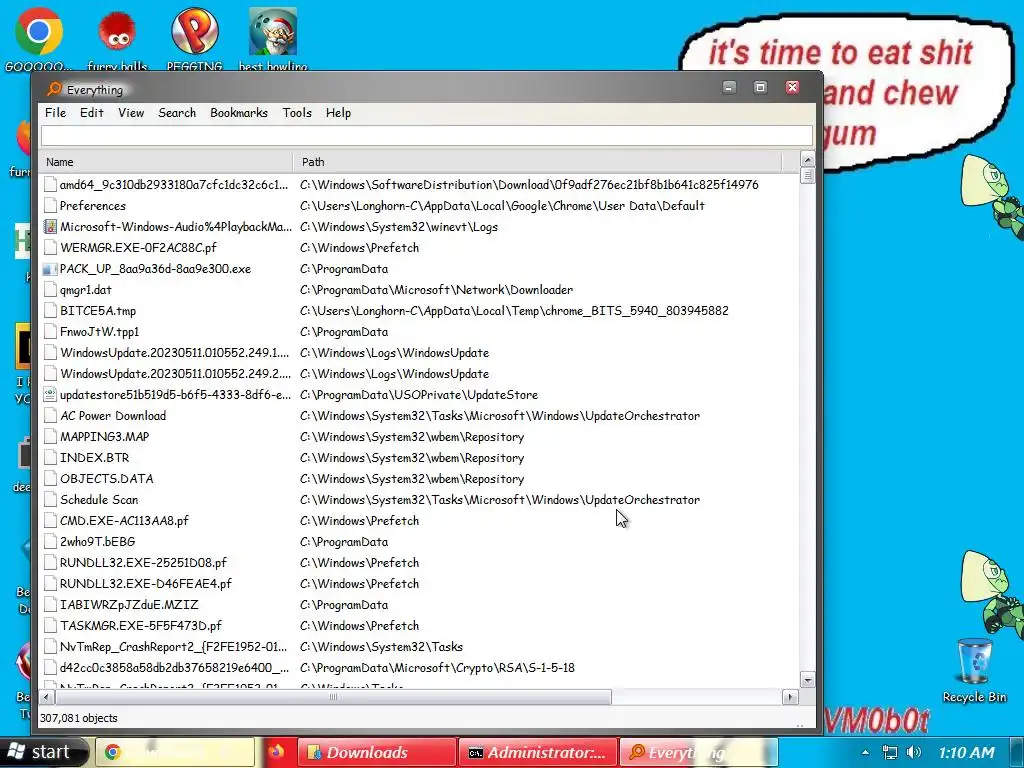
Task: Click the file icon next to Preferences
Action: [x=50, y=206]
